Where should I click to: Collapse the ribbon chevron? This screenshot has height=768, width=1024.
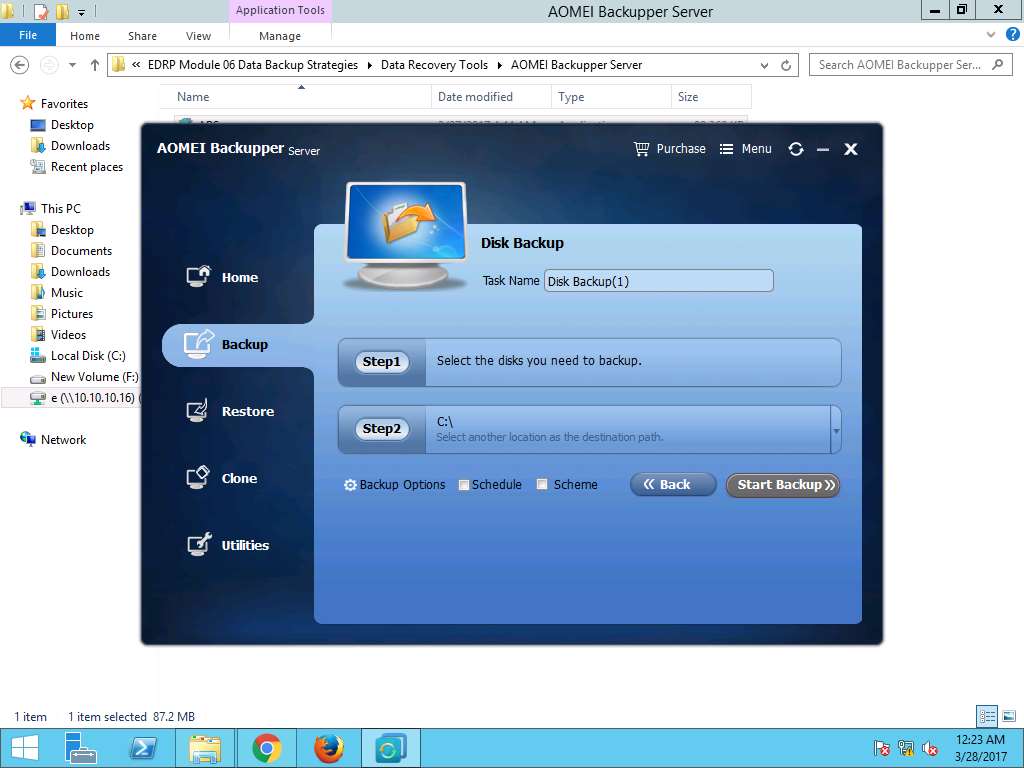[991, 35]
